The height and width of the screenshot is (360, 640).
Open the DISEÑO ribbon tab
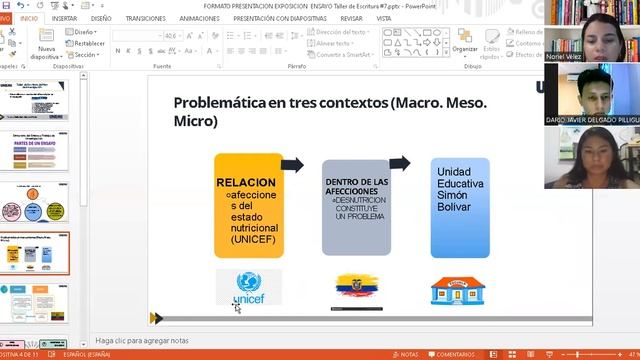101,19
